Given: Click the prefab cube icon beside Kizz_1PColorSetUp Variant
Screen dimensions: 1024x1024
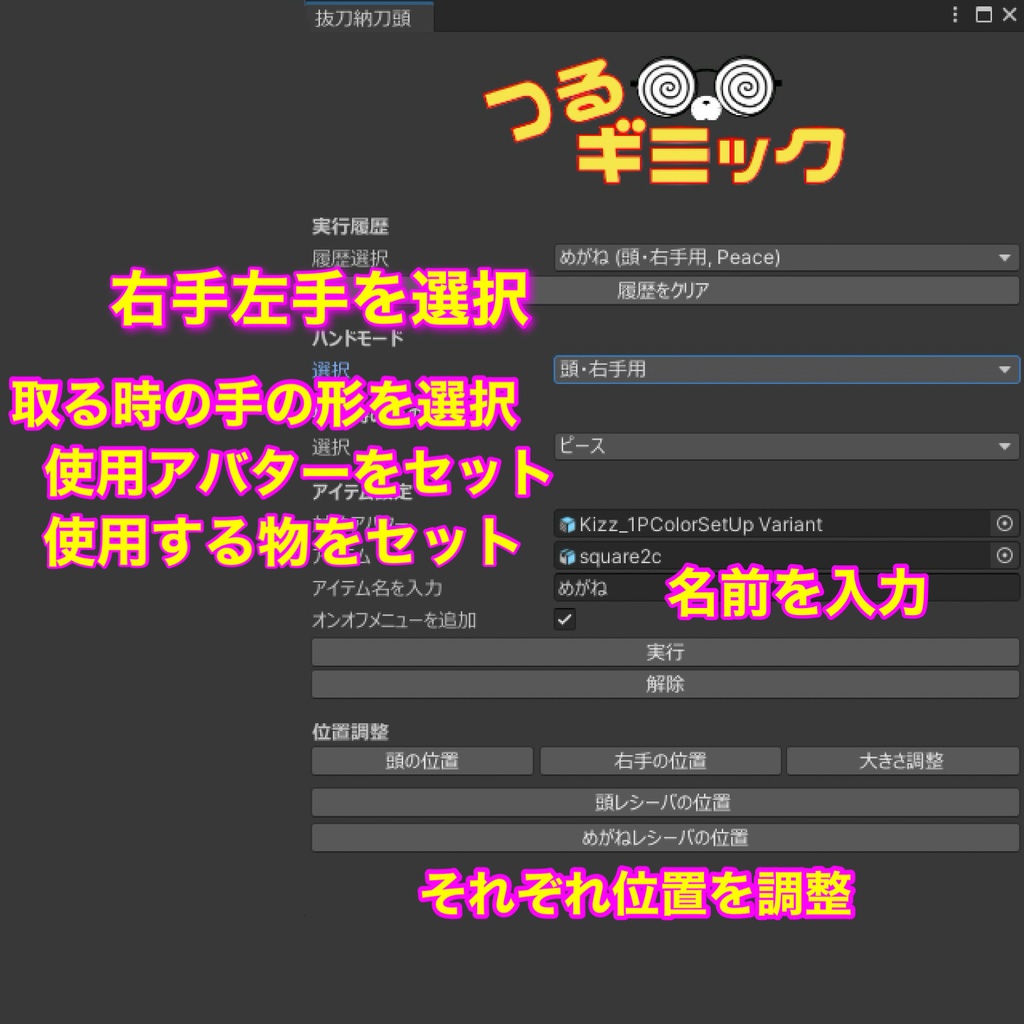Looking at the screenshot, I should (x=569, y=524).
